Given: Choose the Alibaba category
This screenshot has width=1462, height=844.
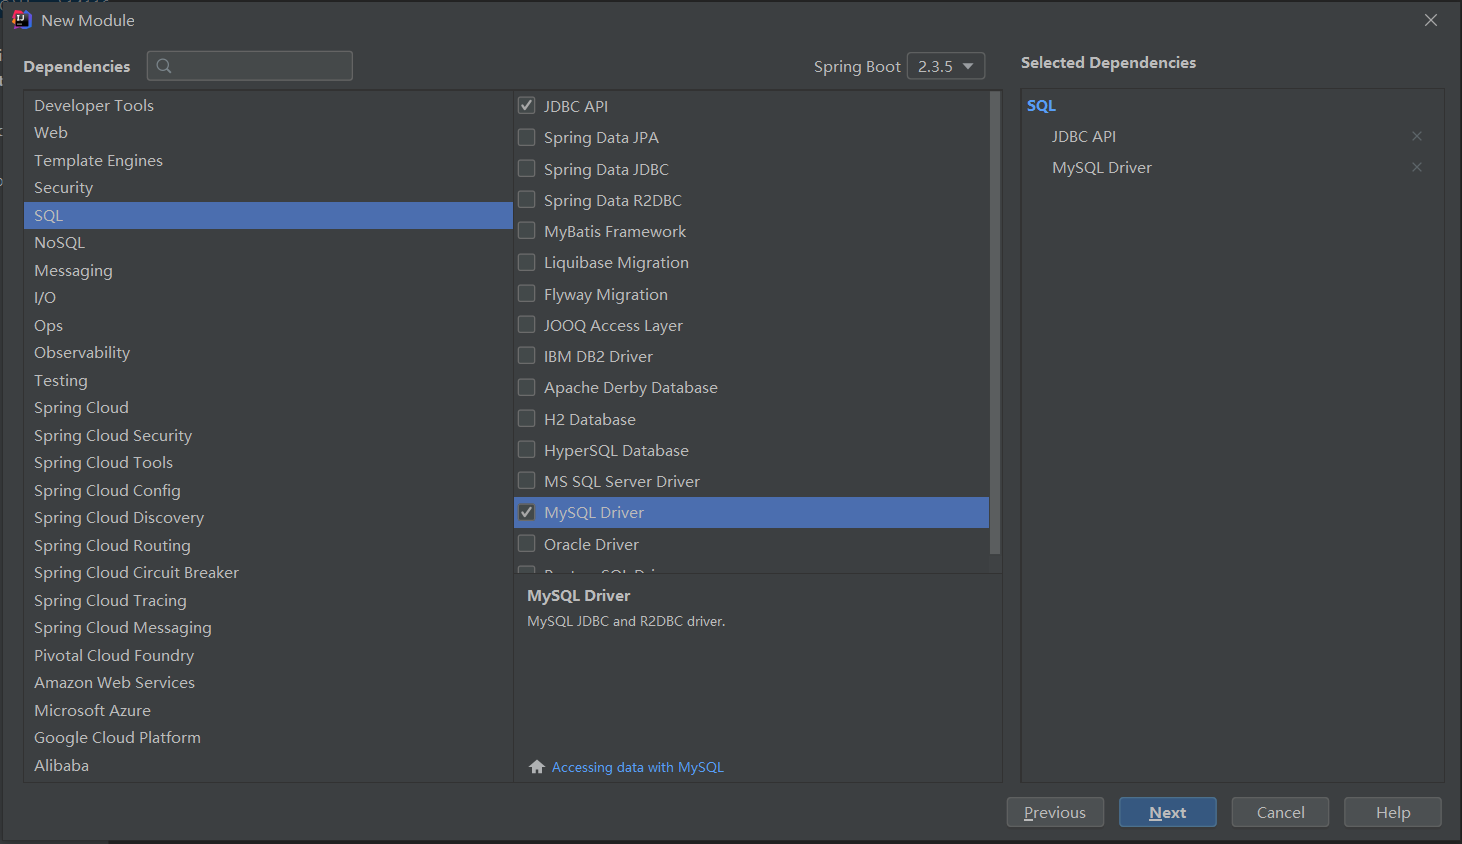Looking at the screenshot, I should coord(268,765).
